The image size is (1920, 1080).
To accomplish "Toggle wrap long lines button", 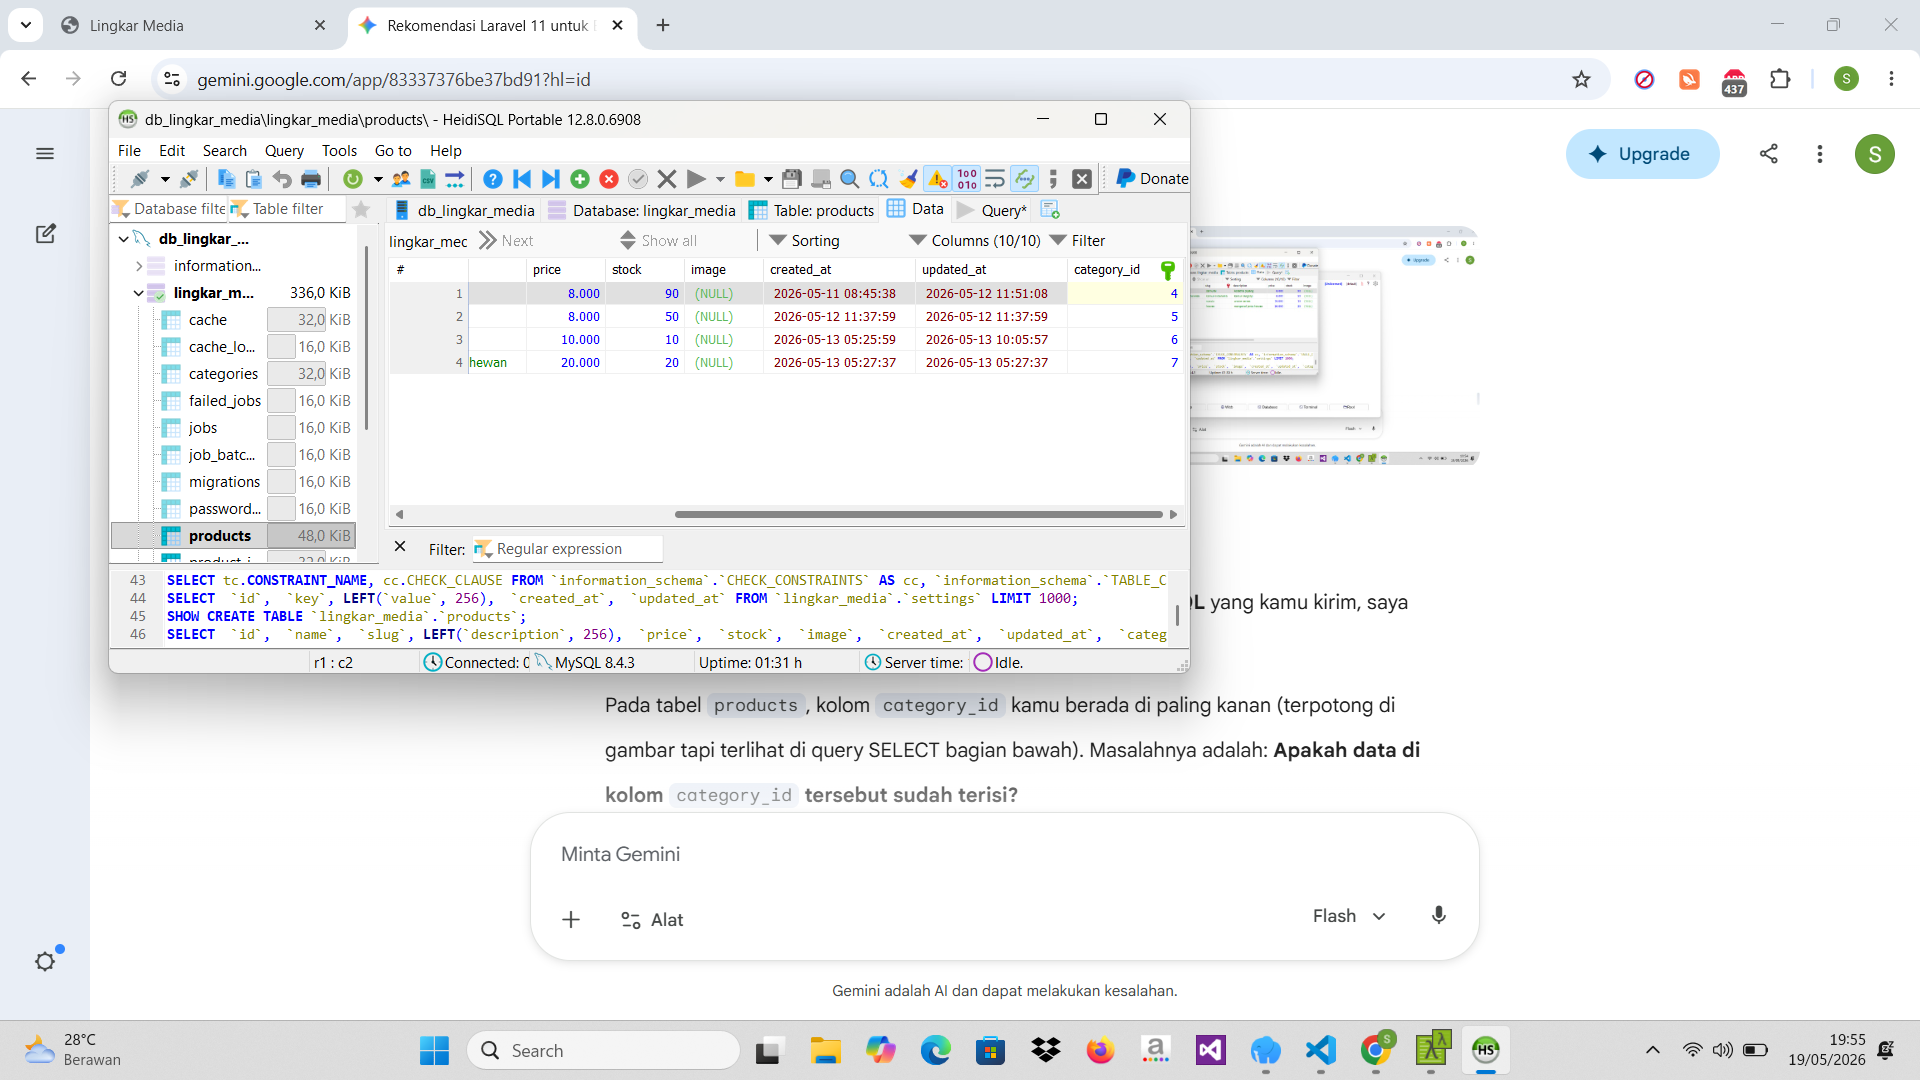I will point(995,179).
